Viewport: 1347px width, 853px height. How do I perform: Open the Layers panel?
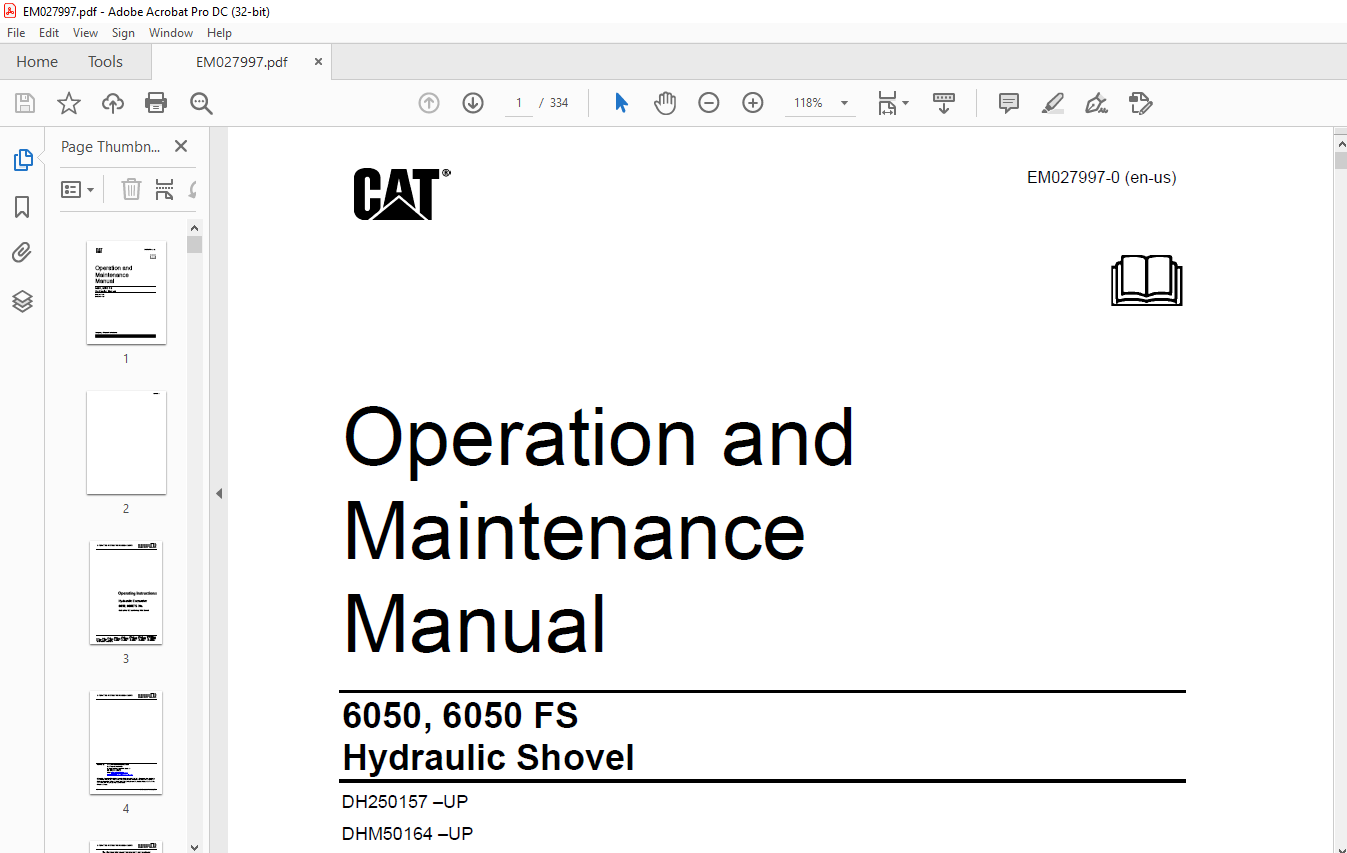point(22,301)
